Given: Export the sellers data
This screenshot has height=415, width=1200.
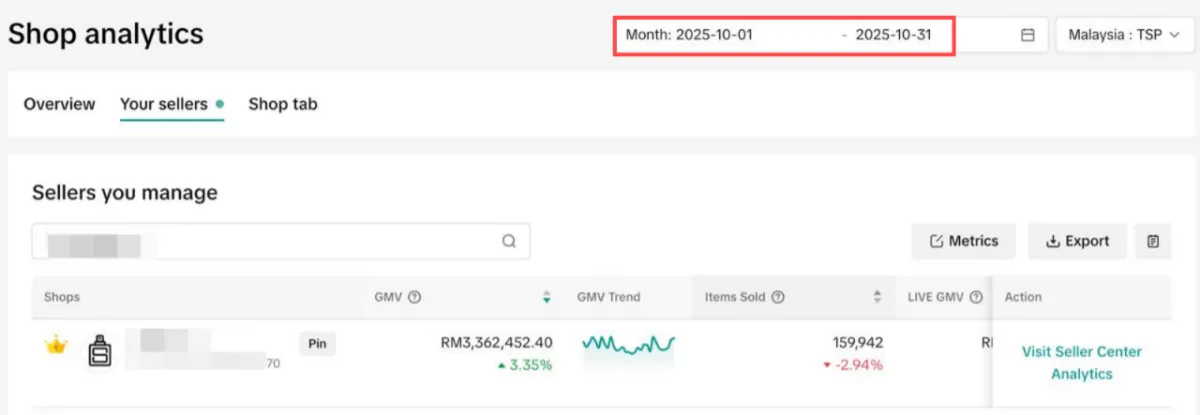Looking at the screenshot, I should (1077, 241).
